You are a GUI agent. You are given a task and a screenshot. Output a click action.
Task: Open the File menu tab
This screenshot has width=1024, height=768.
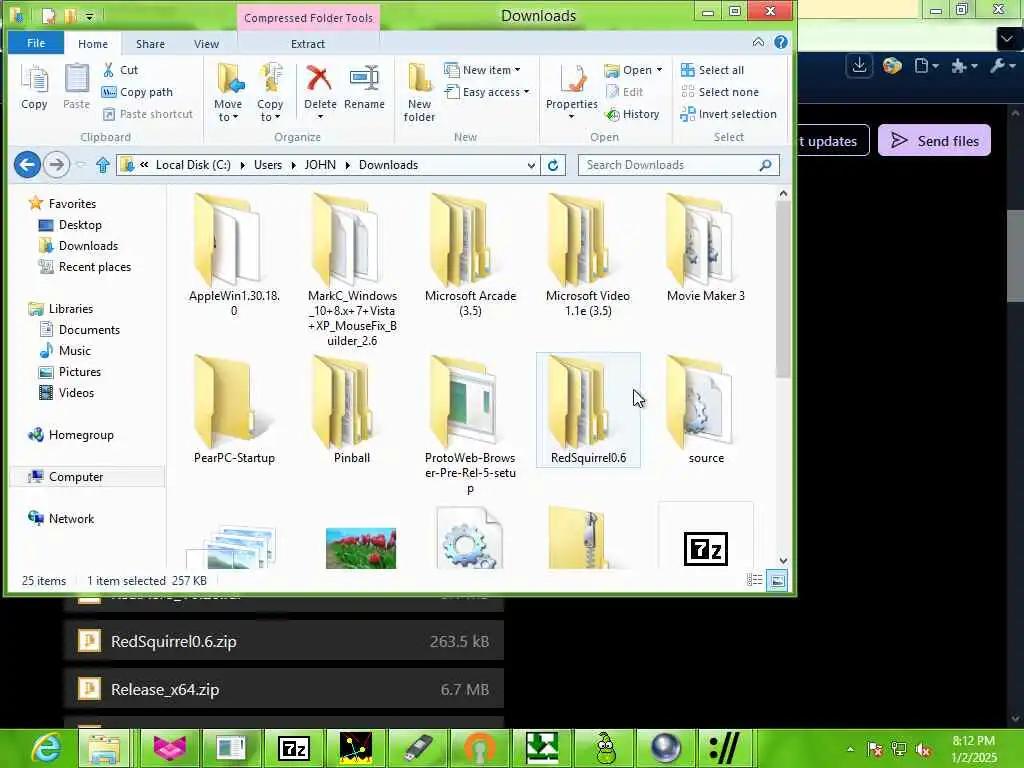(36, 43)
